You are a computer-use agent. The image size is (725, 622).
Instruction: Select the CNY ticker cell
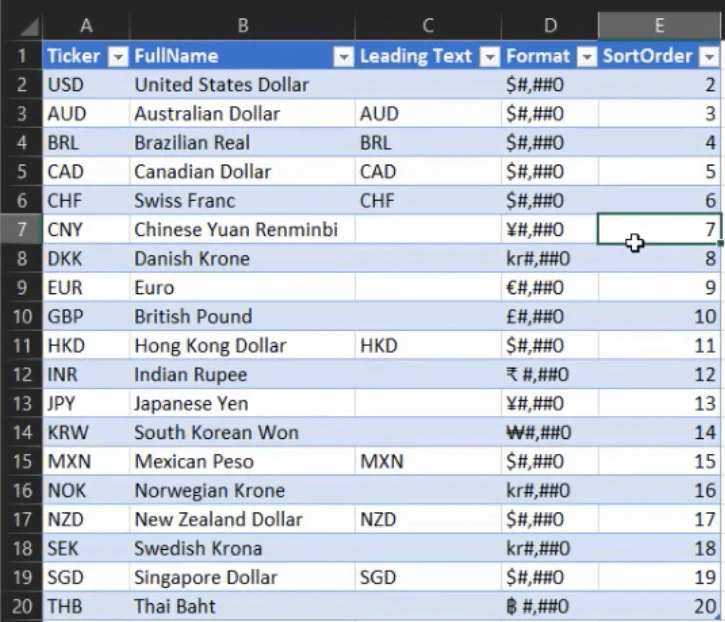click(x=86, y=229)
